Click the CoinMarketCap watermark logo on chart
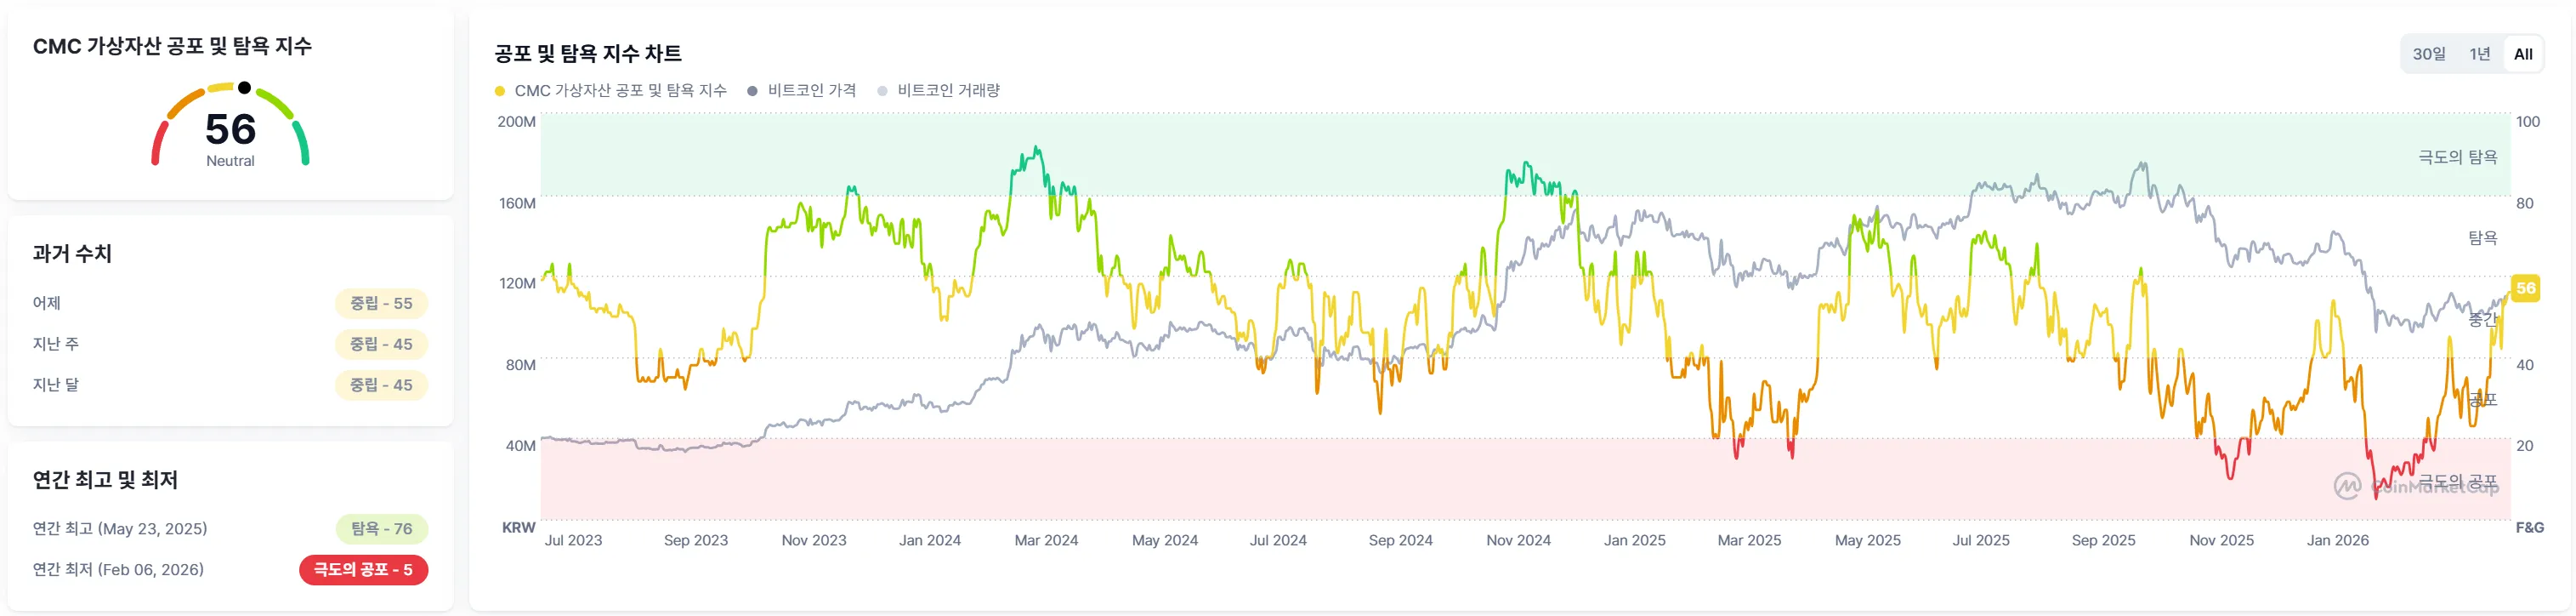The width and height of the screenshot is (2576, 616). pyautogui.click(x=2347, y=487)
